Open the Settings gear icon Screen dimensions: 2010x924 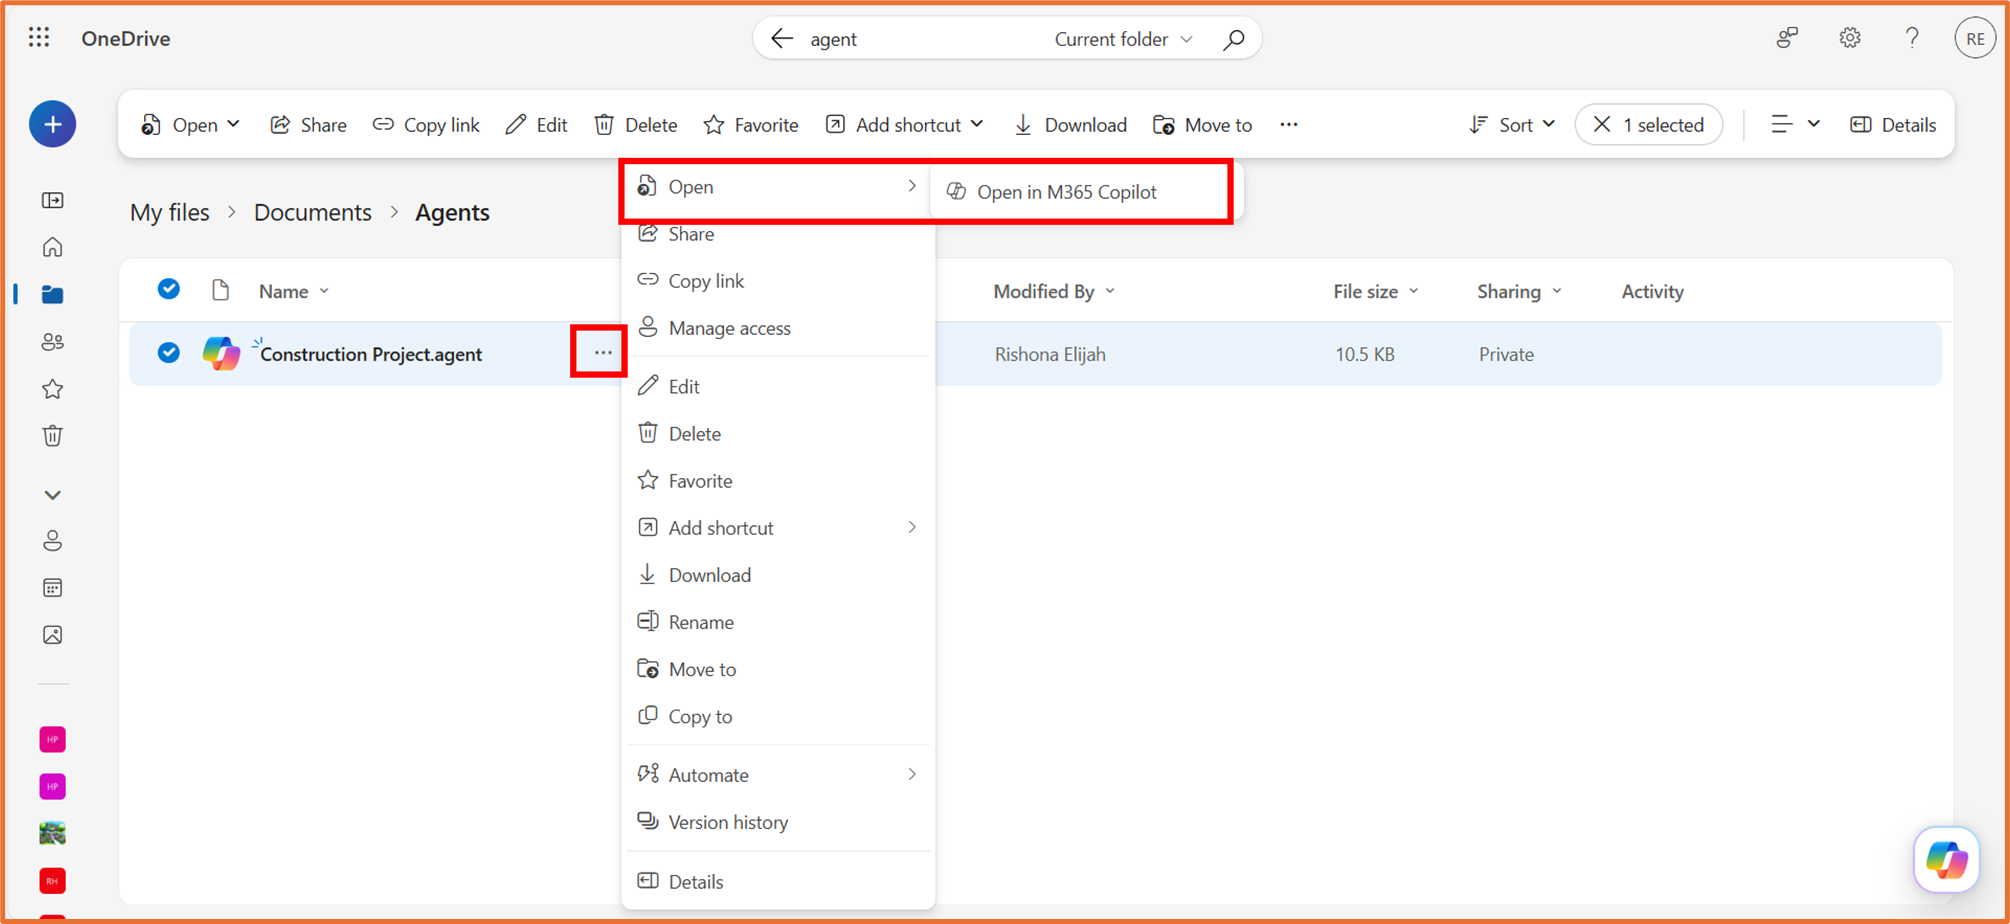tap(1850, 38)
